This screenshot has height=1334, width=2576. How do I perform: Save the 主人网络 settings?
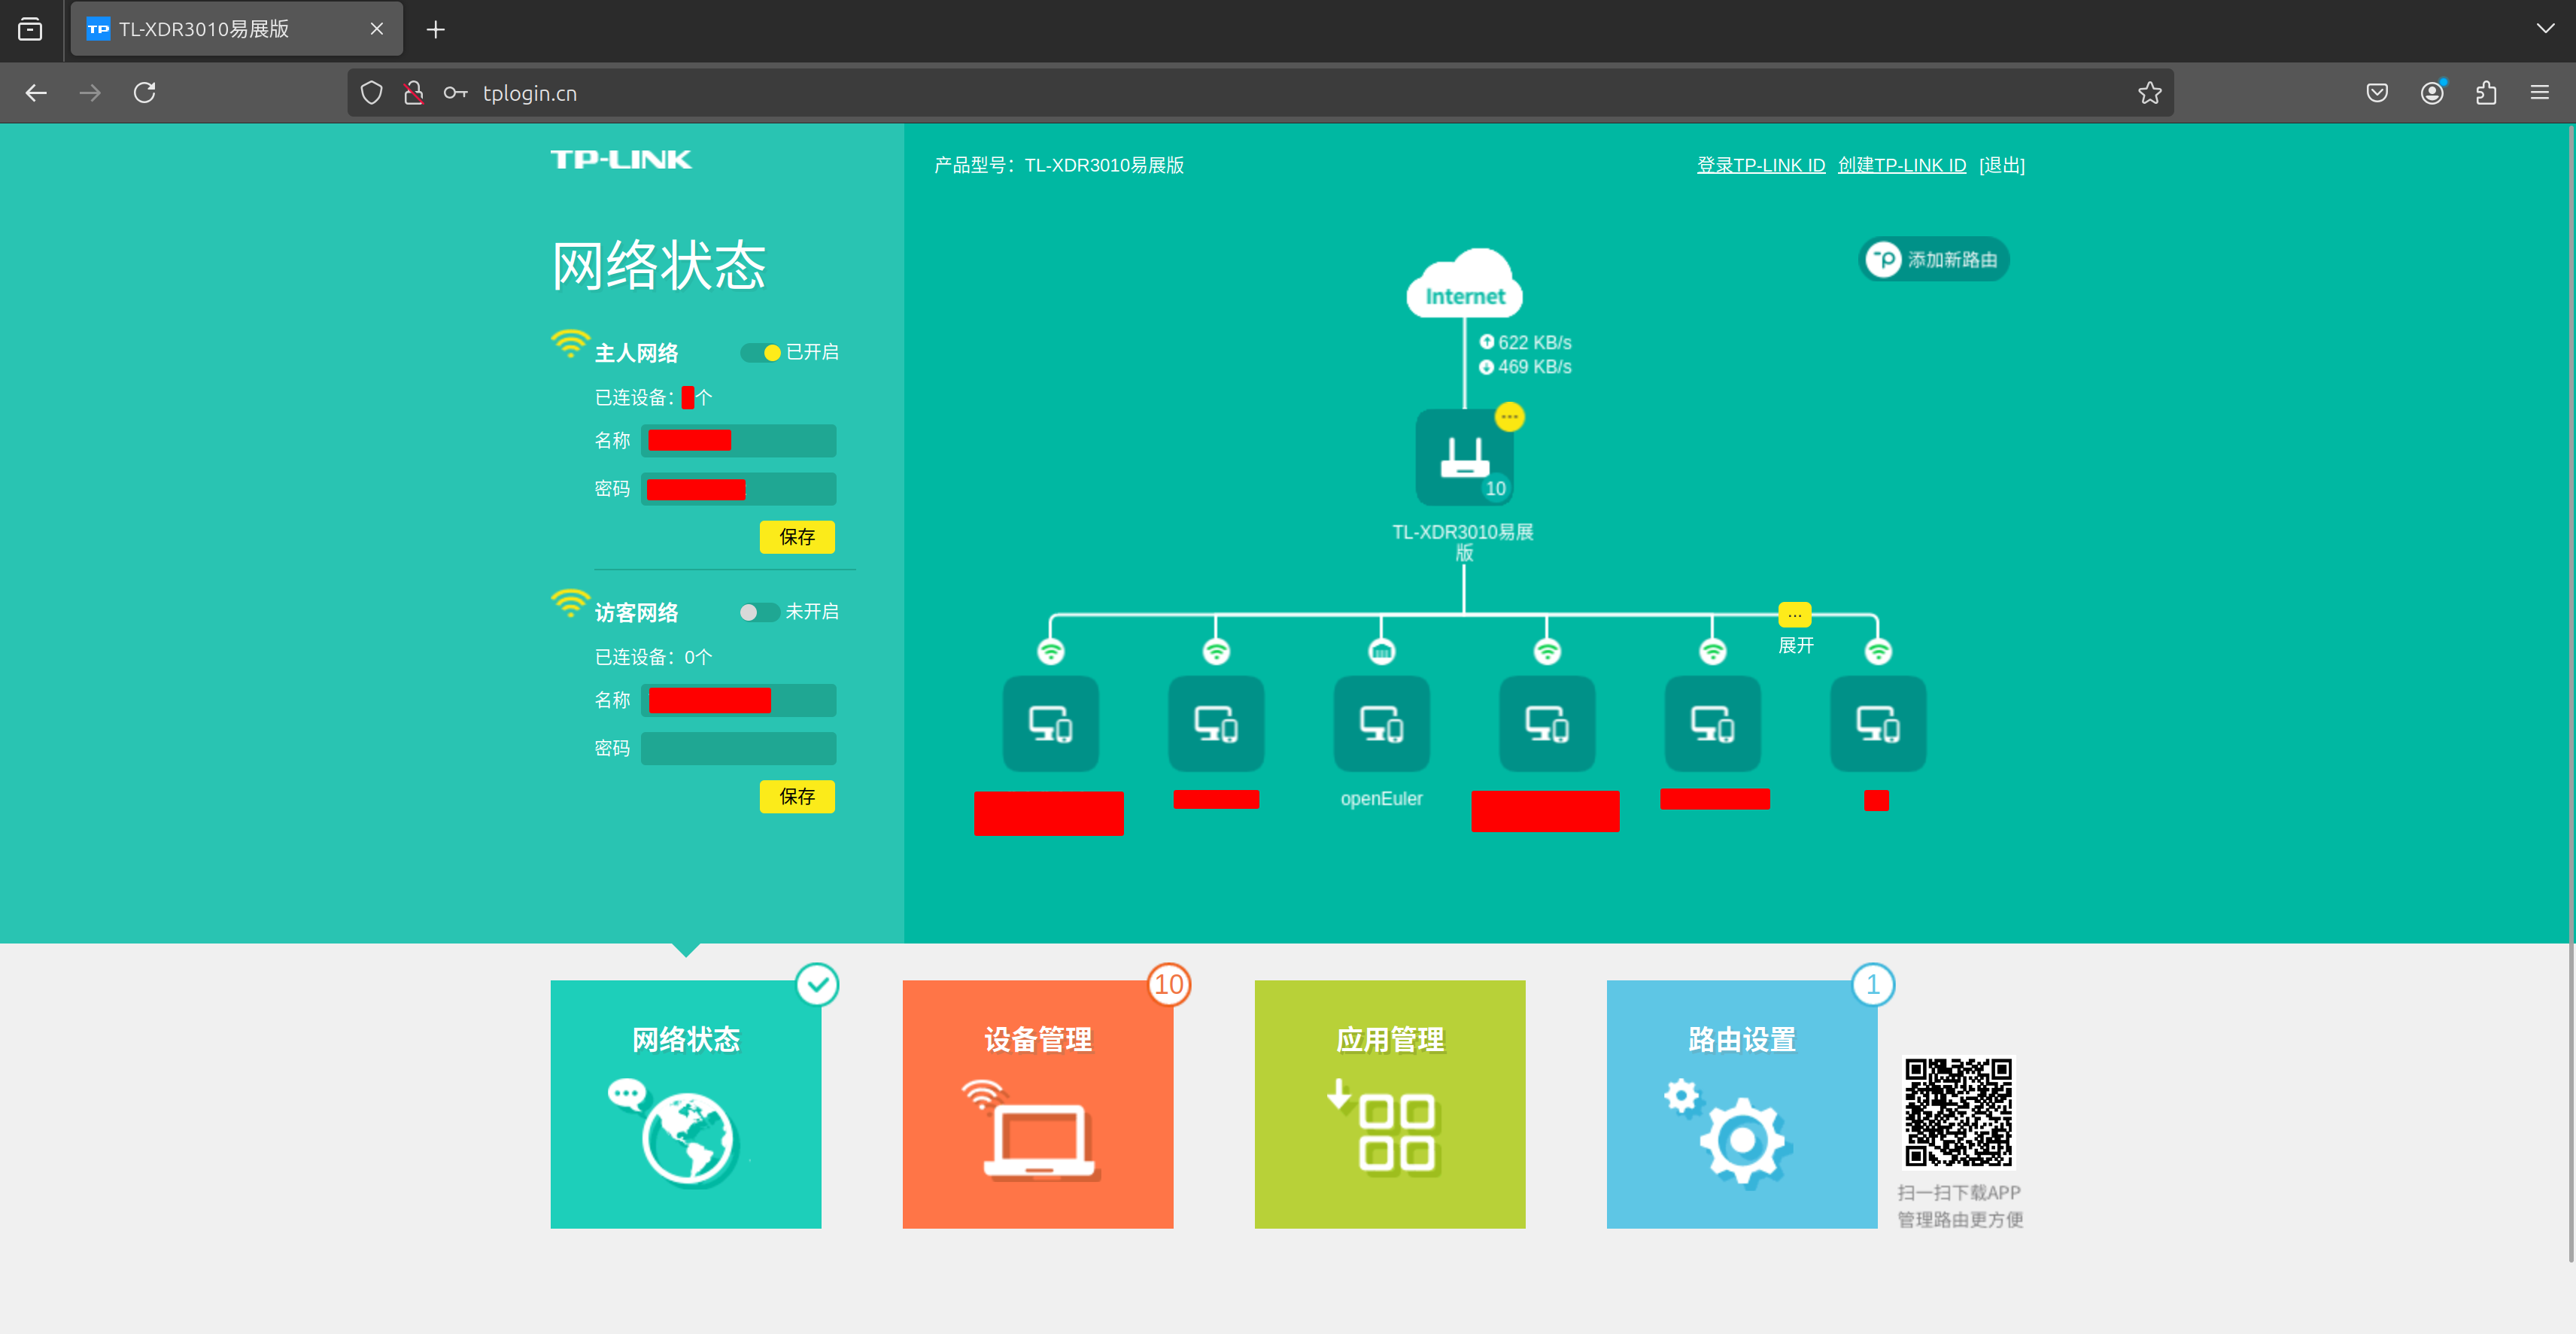click(x=797, y=537)
